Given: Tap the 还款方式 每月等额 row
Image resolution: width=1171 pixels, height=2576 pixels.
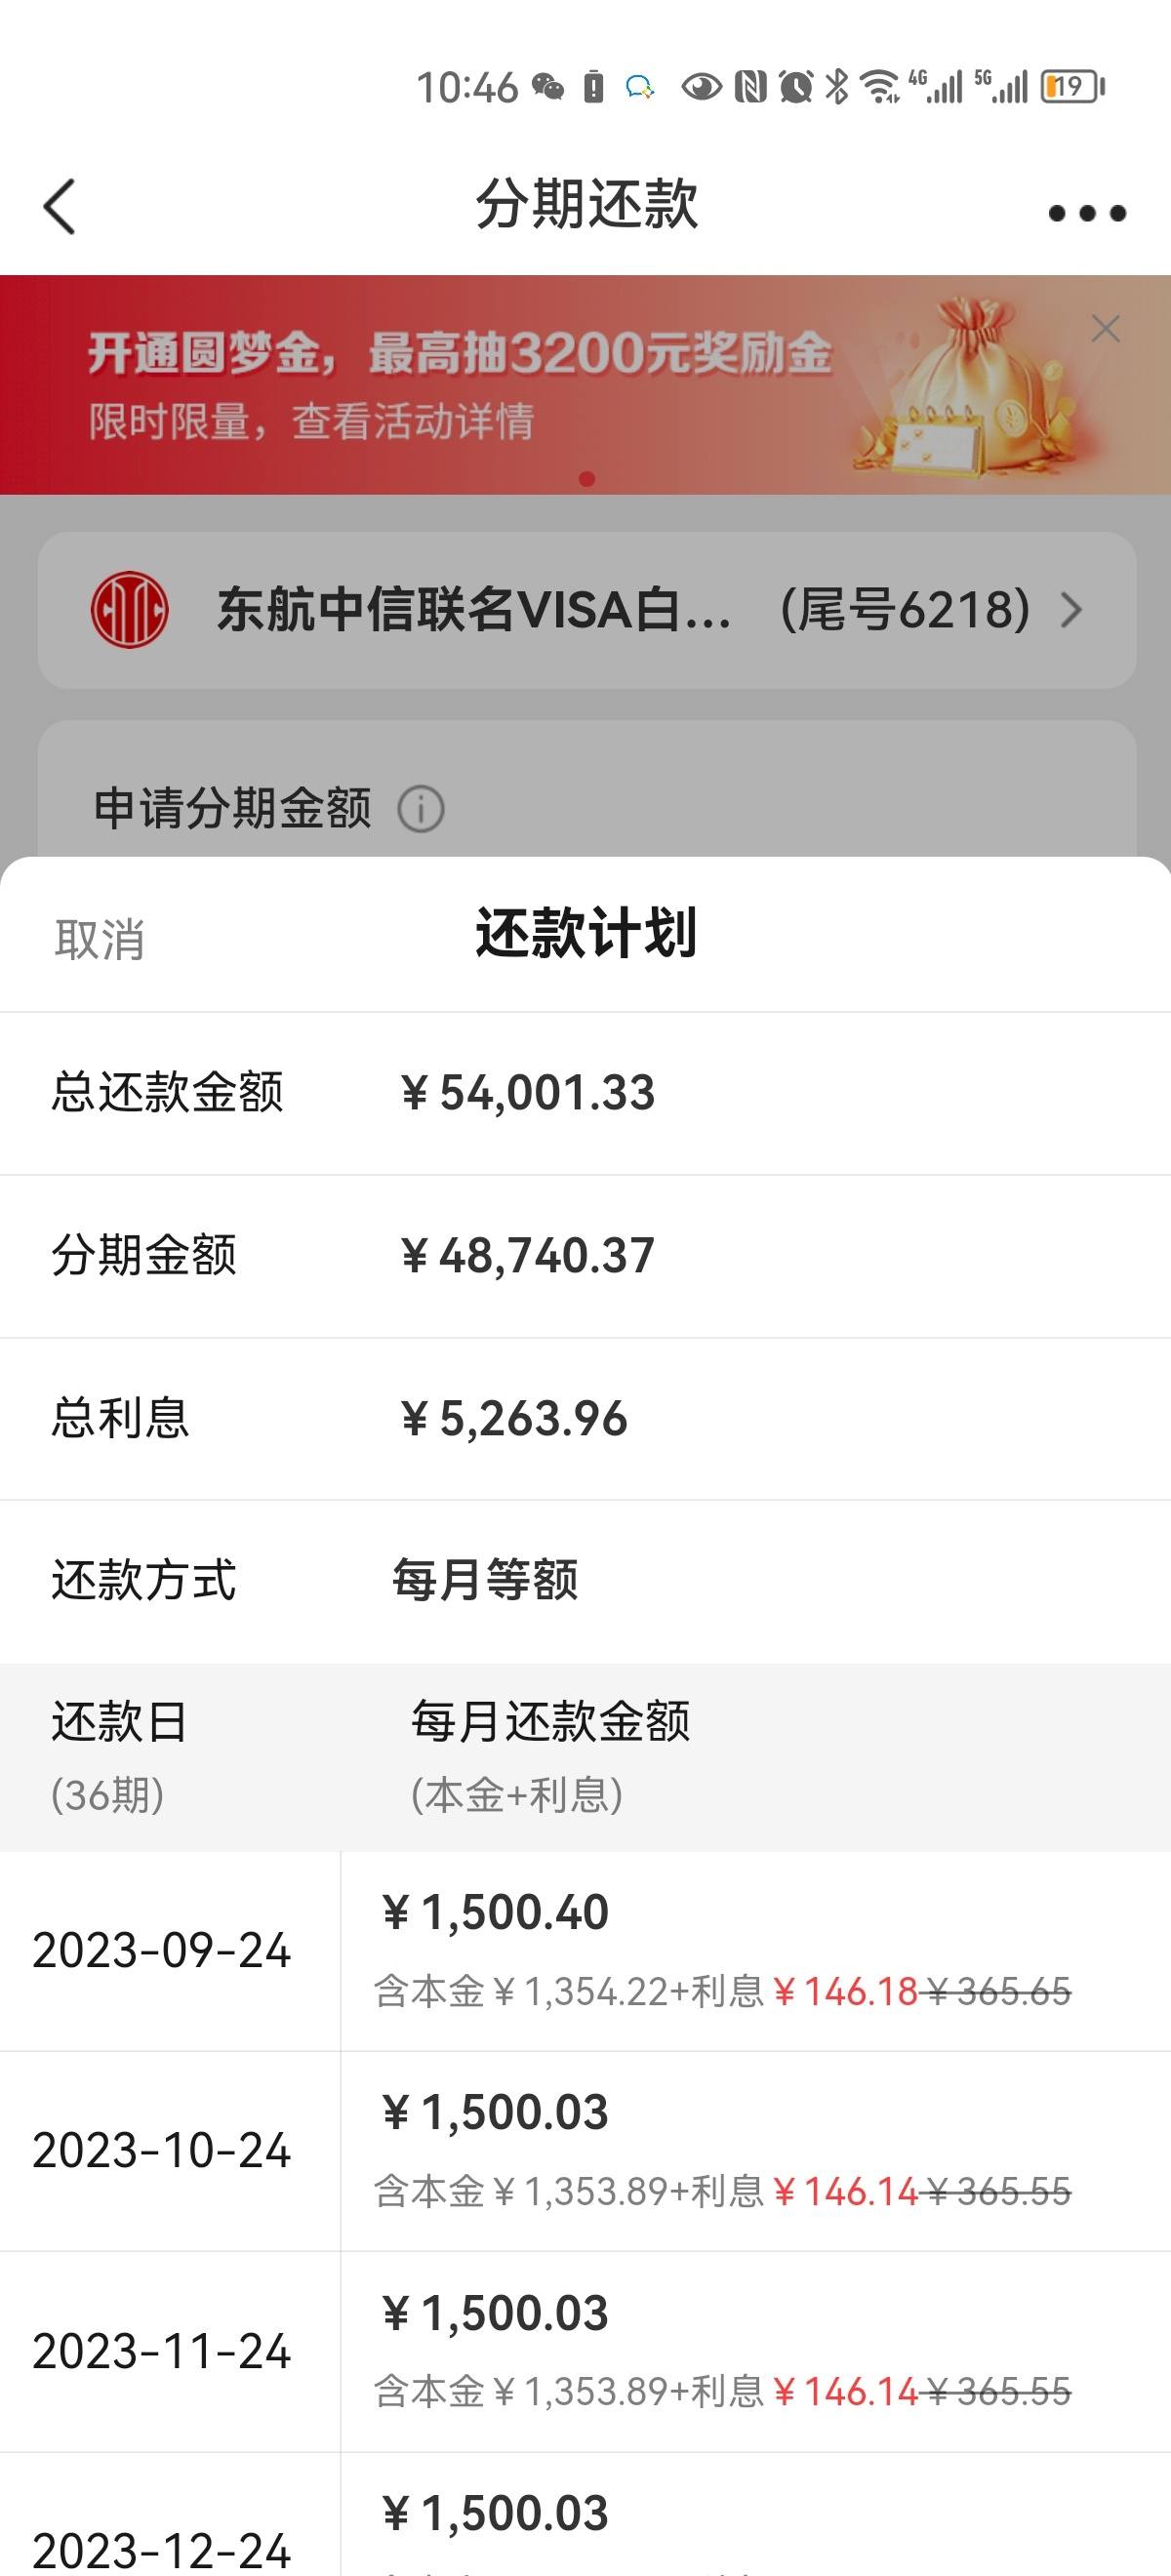Looking at the screenshot, I should tap(585, 1581).
